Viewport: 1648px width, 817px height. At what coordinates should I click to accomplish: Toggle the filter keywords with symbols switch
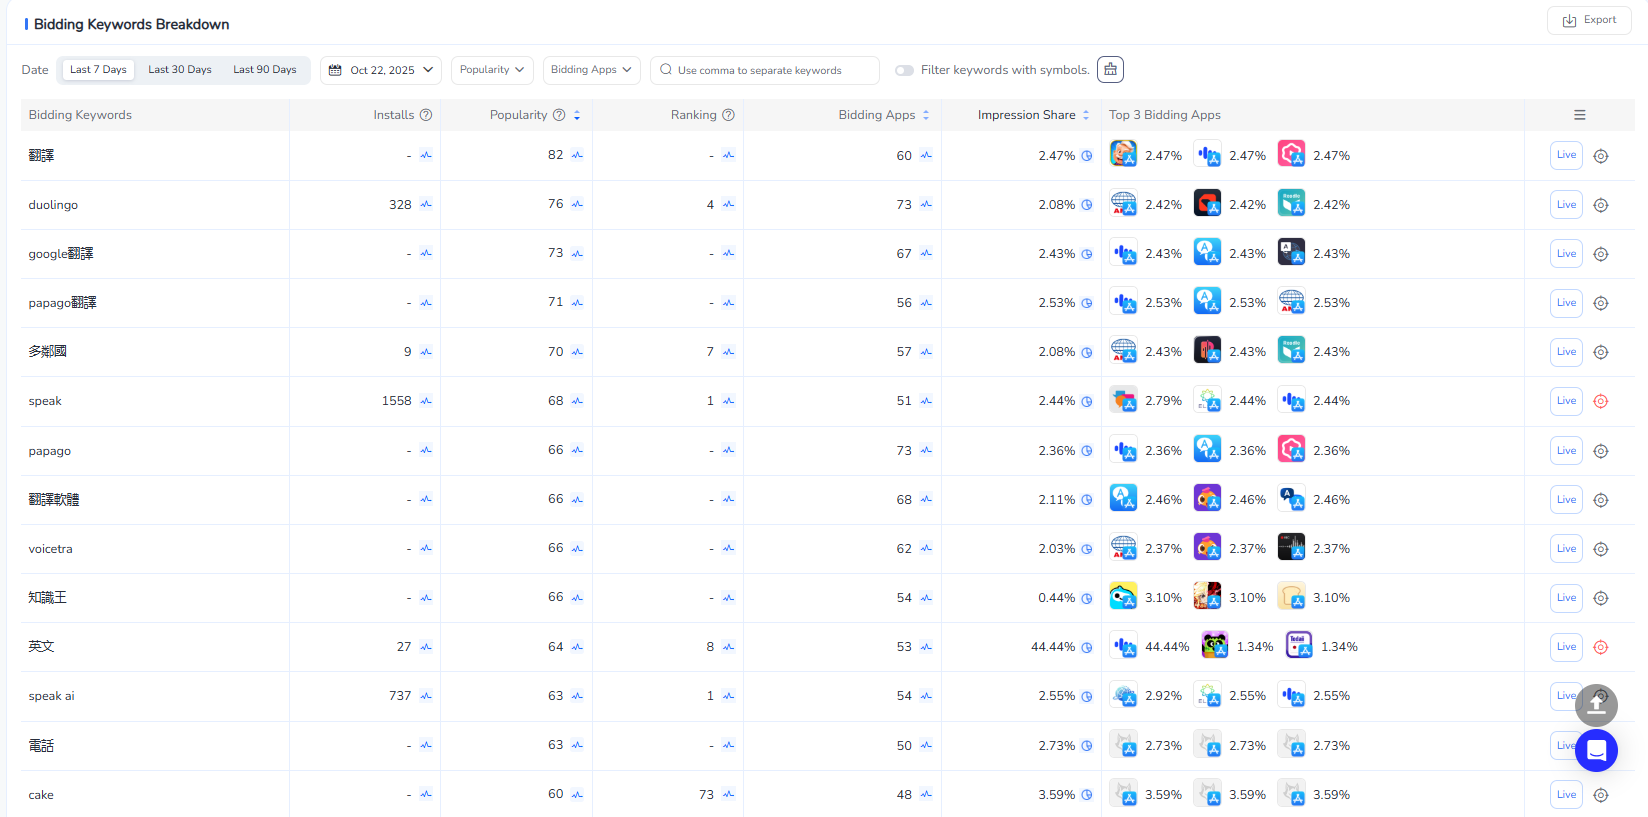click(904, 70)
